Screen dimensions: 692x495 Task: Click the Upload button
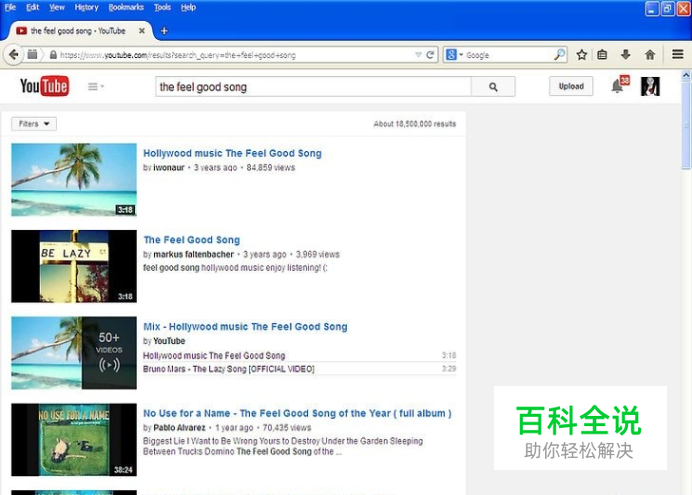pos(571,86)
